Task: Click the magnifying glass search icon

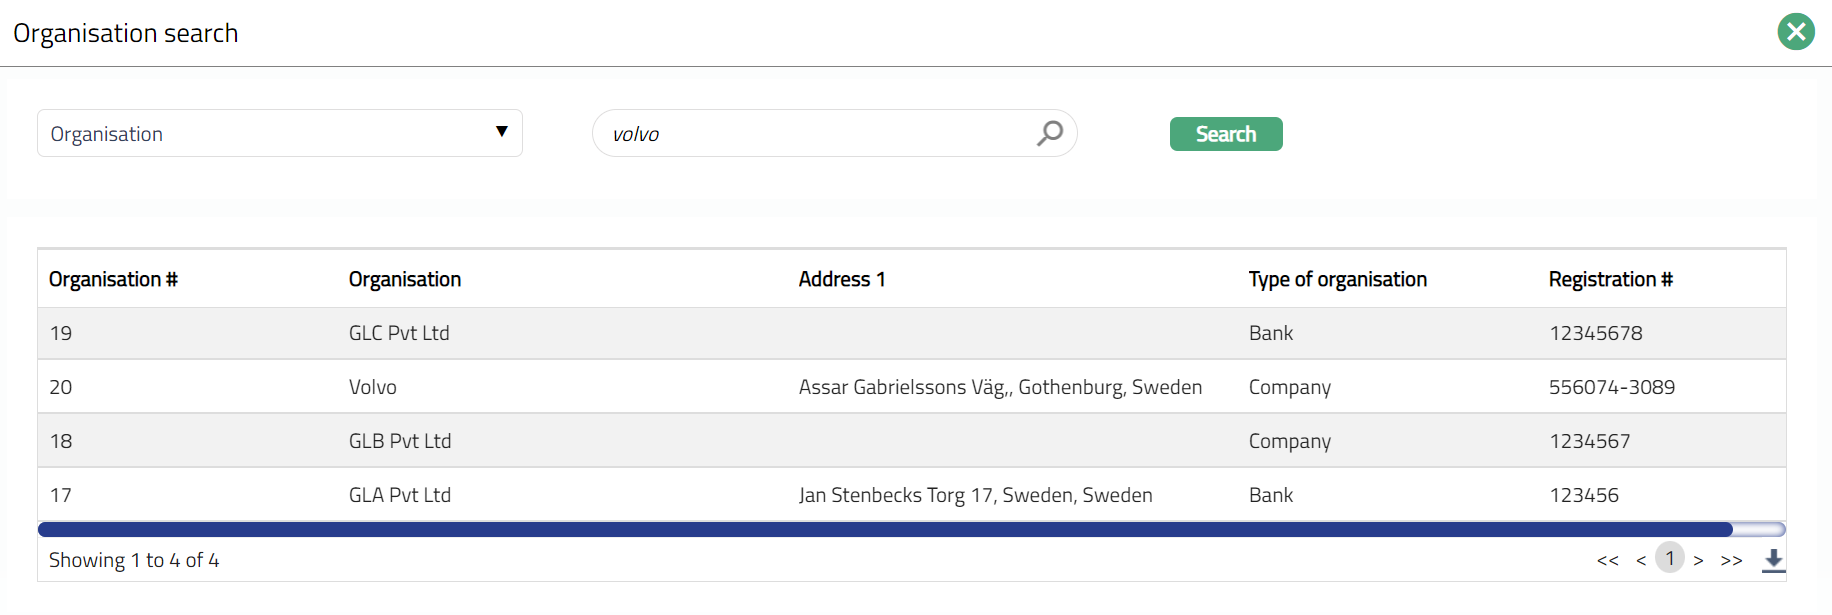Action: pyautogui.click(x=1050, y=133)
